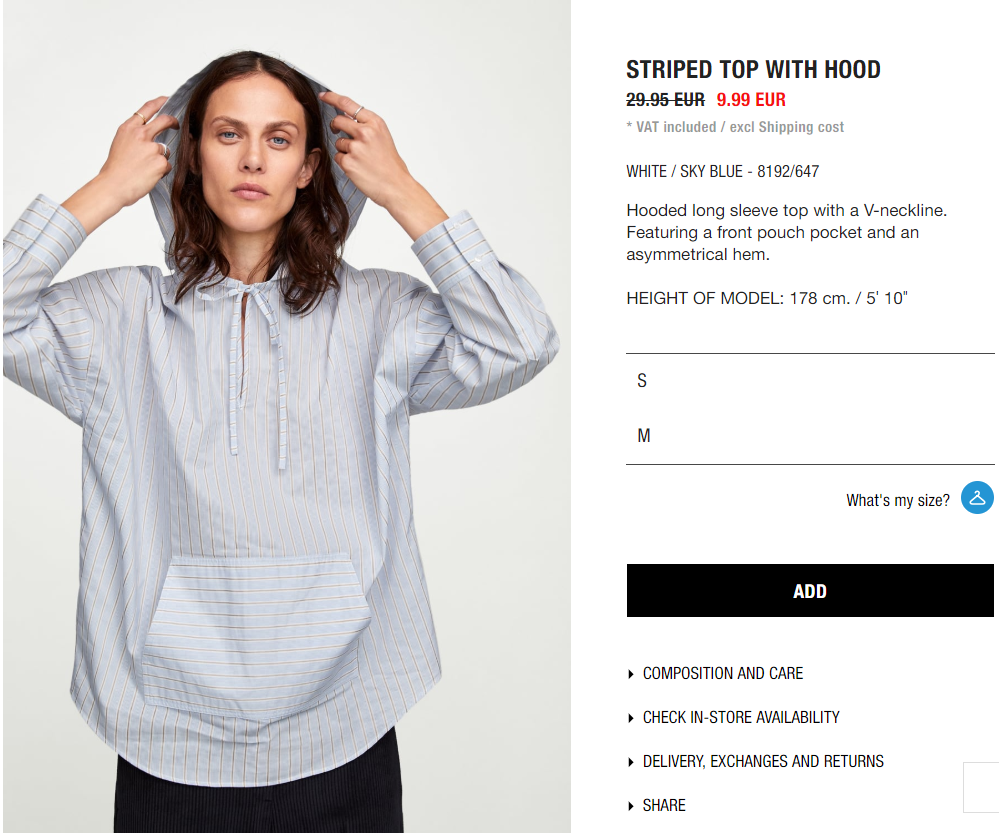Image resolution: width=999 pixels, height=833 pixels.
Task: Open the What's my size? link
Action: tap(897, 500)
